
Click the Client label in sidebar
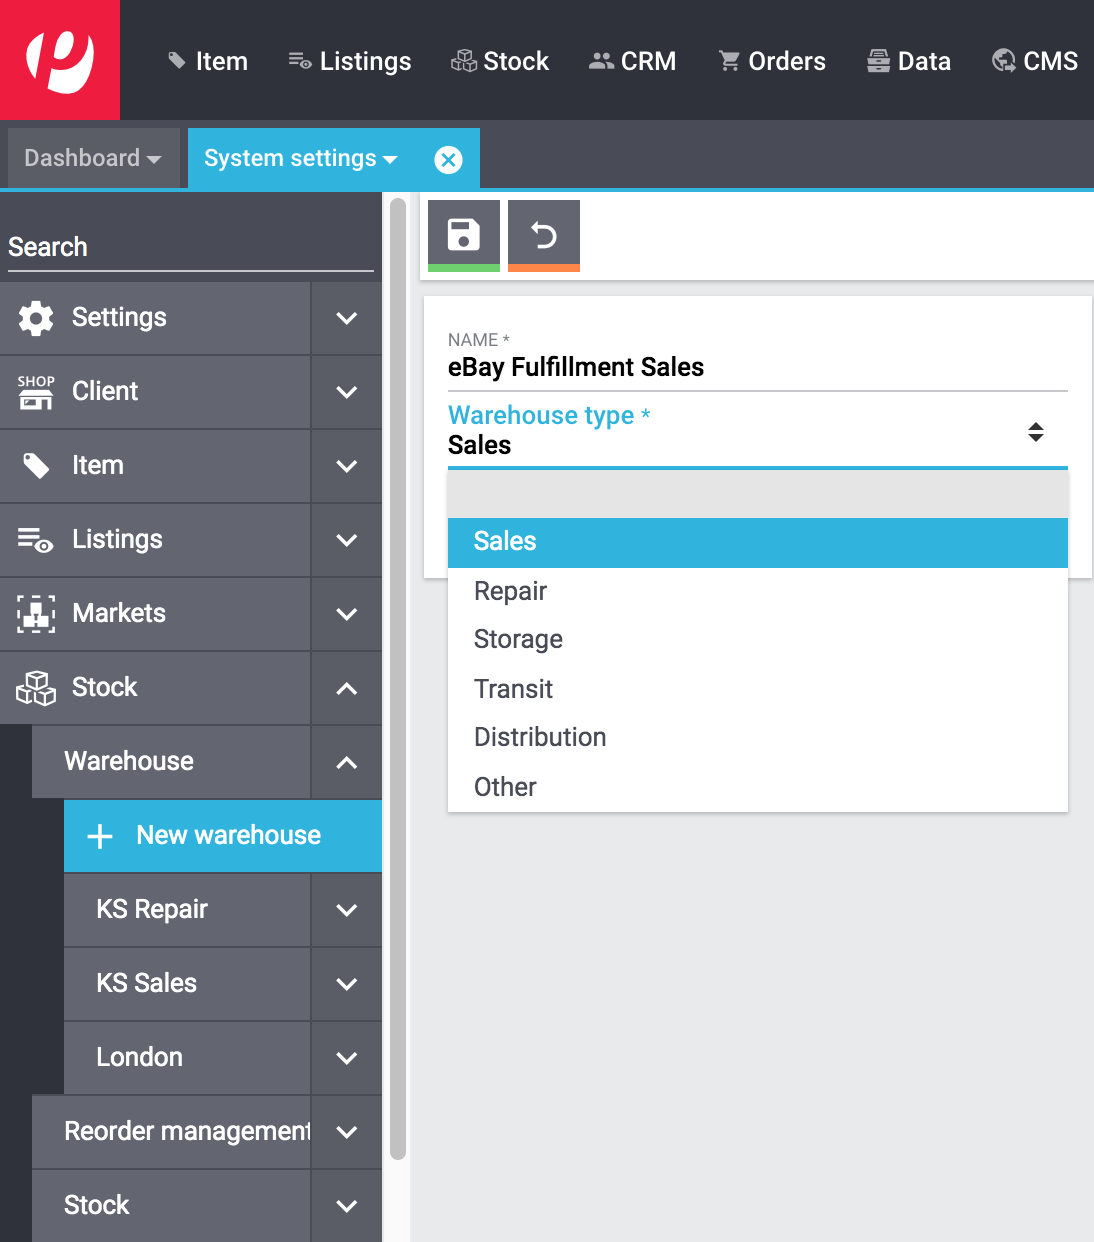pyautogui.click(x=105, y=392)
